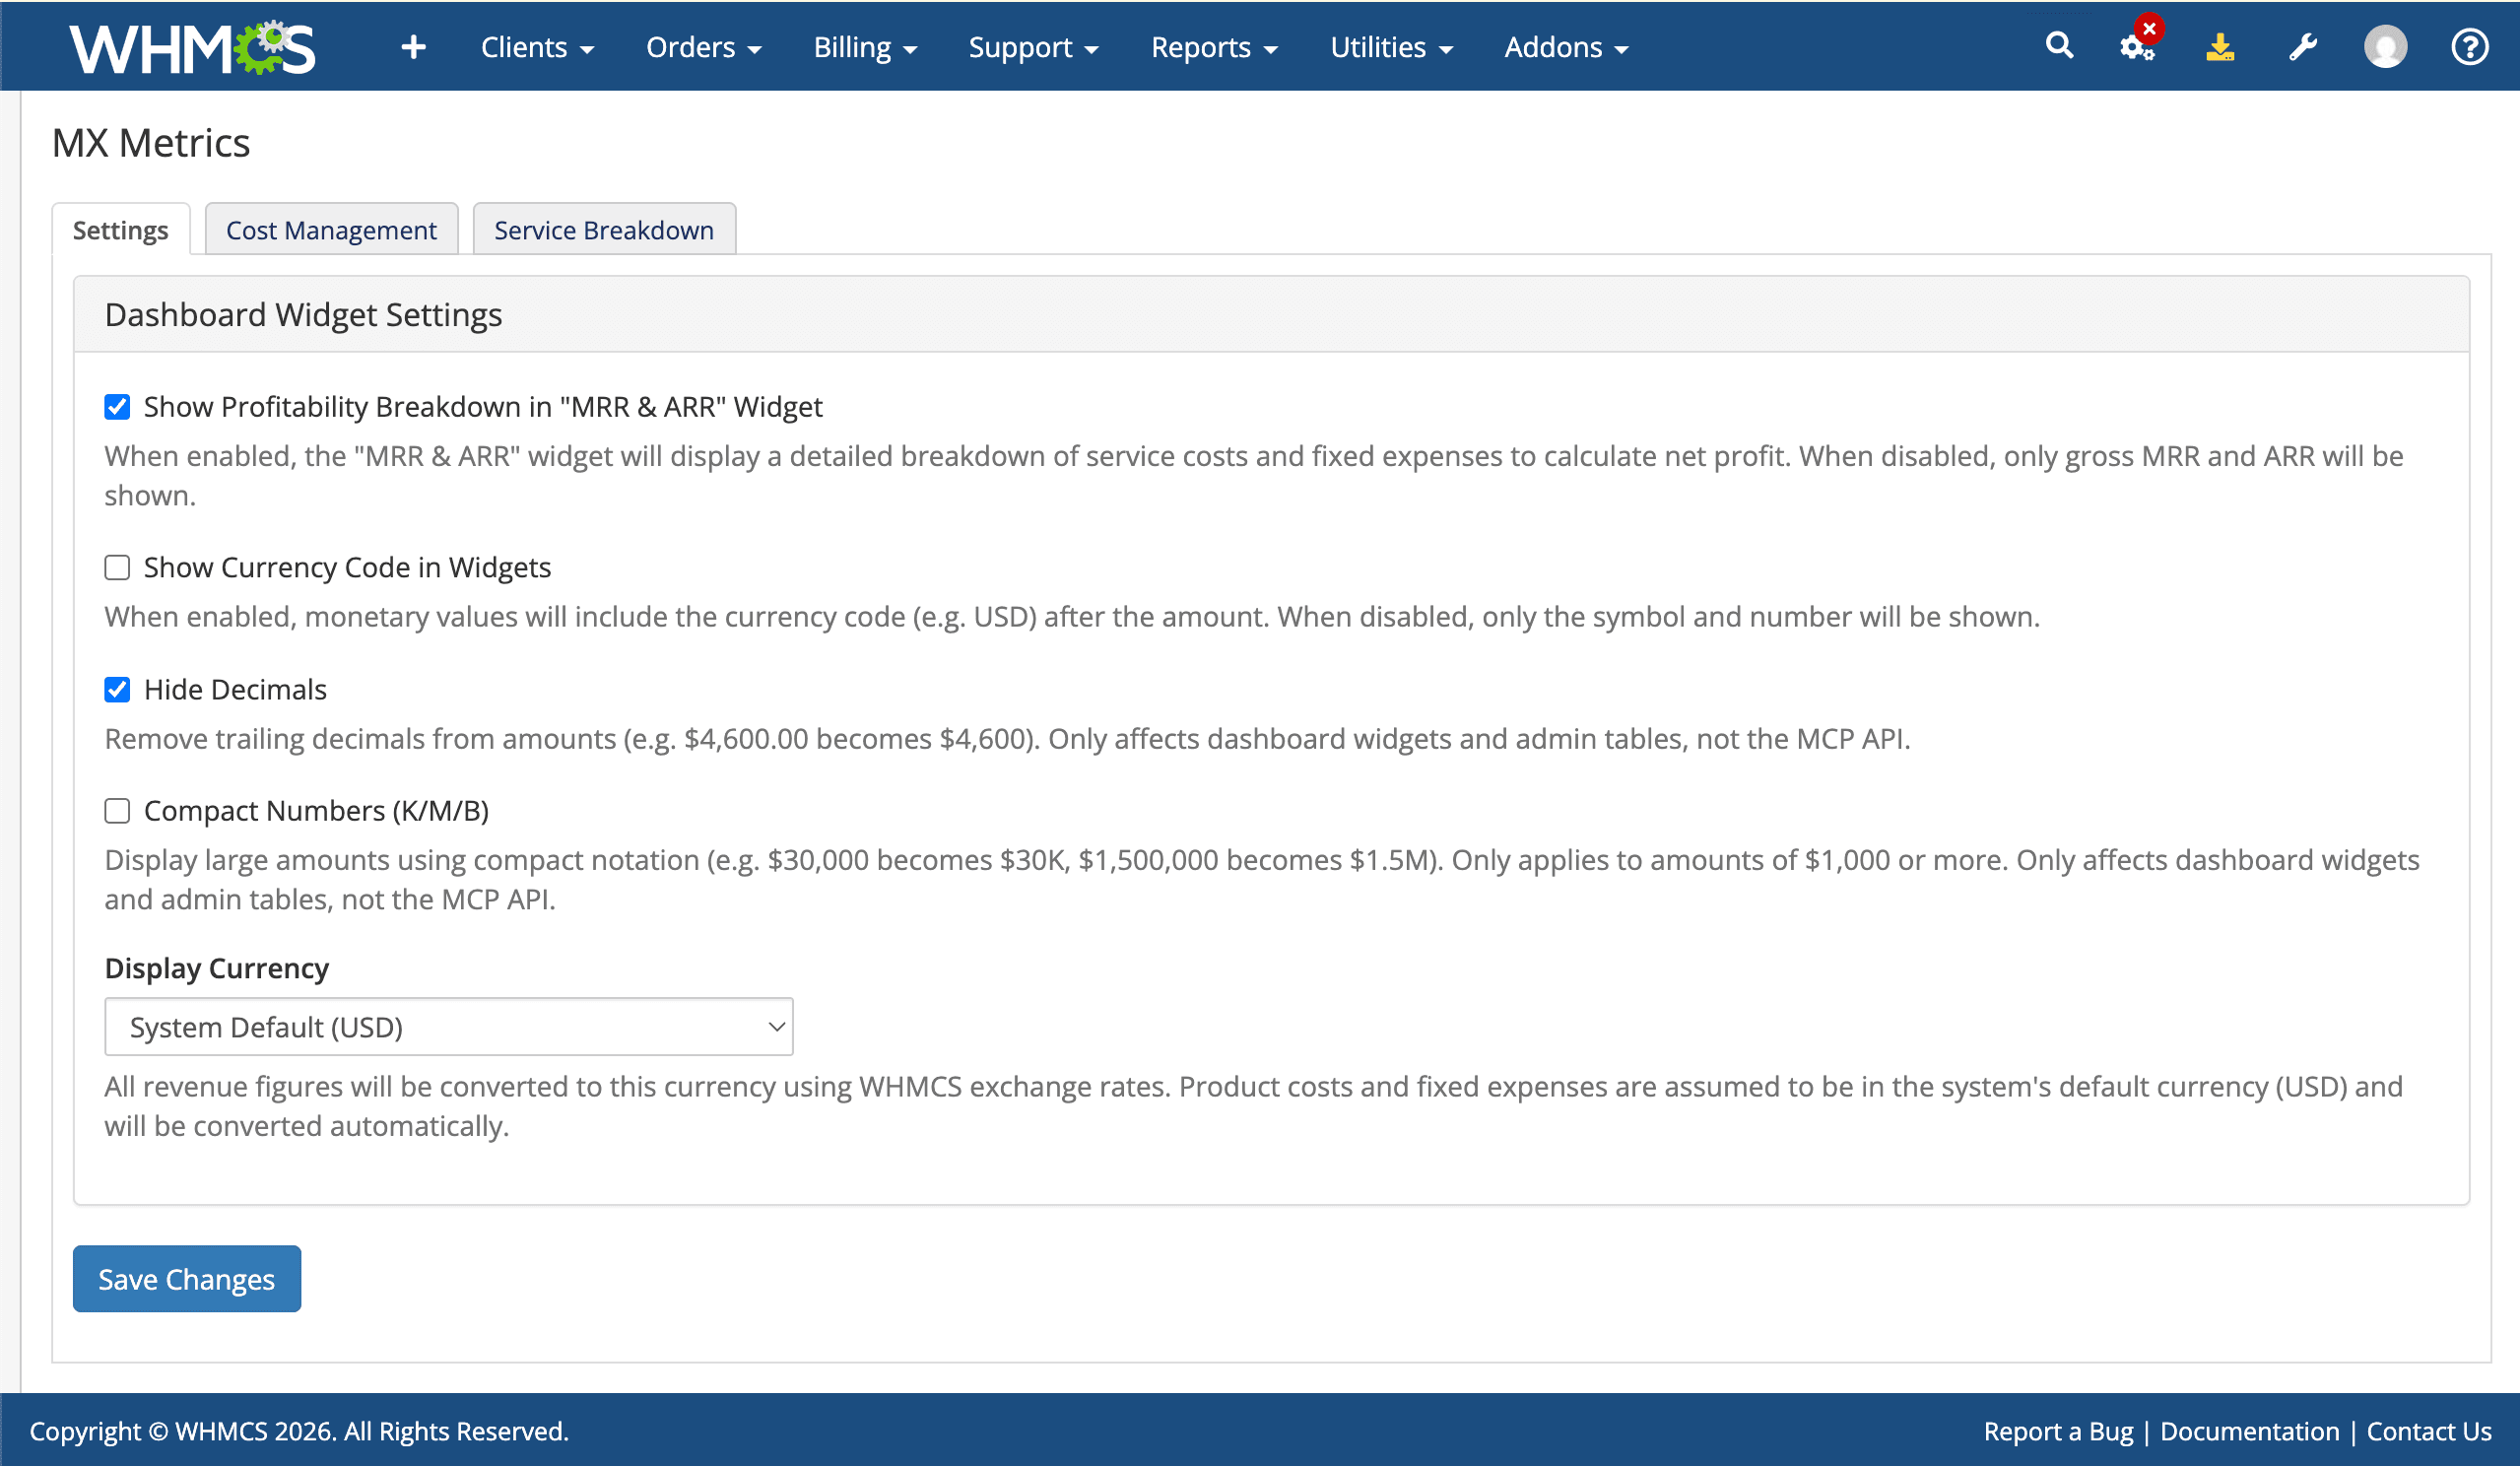Switch to the Cost Management tab

pos(331,230)
